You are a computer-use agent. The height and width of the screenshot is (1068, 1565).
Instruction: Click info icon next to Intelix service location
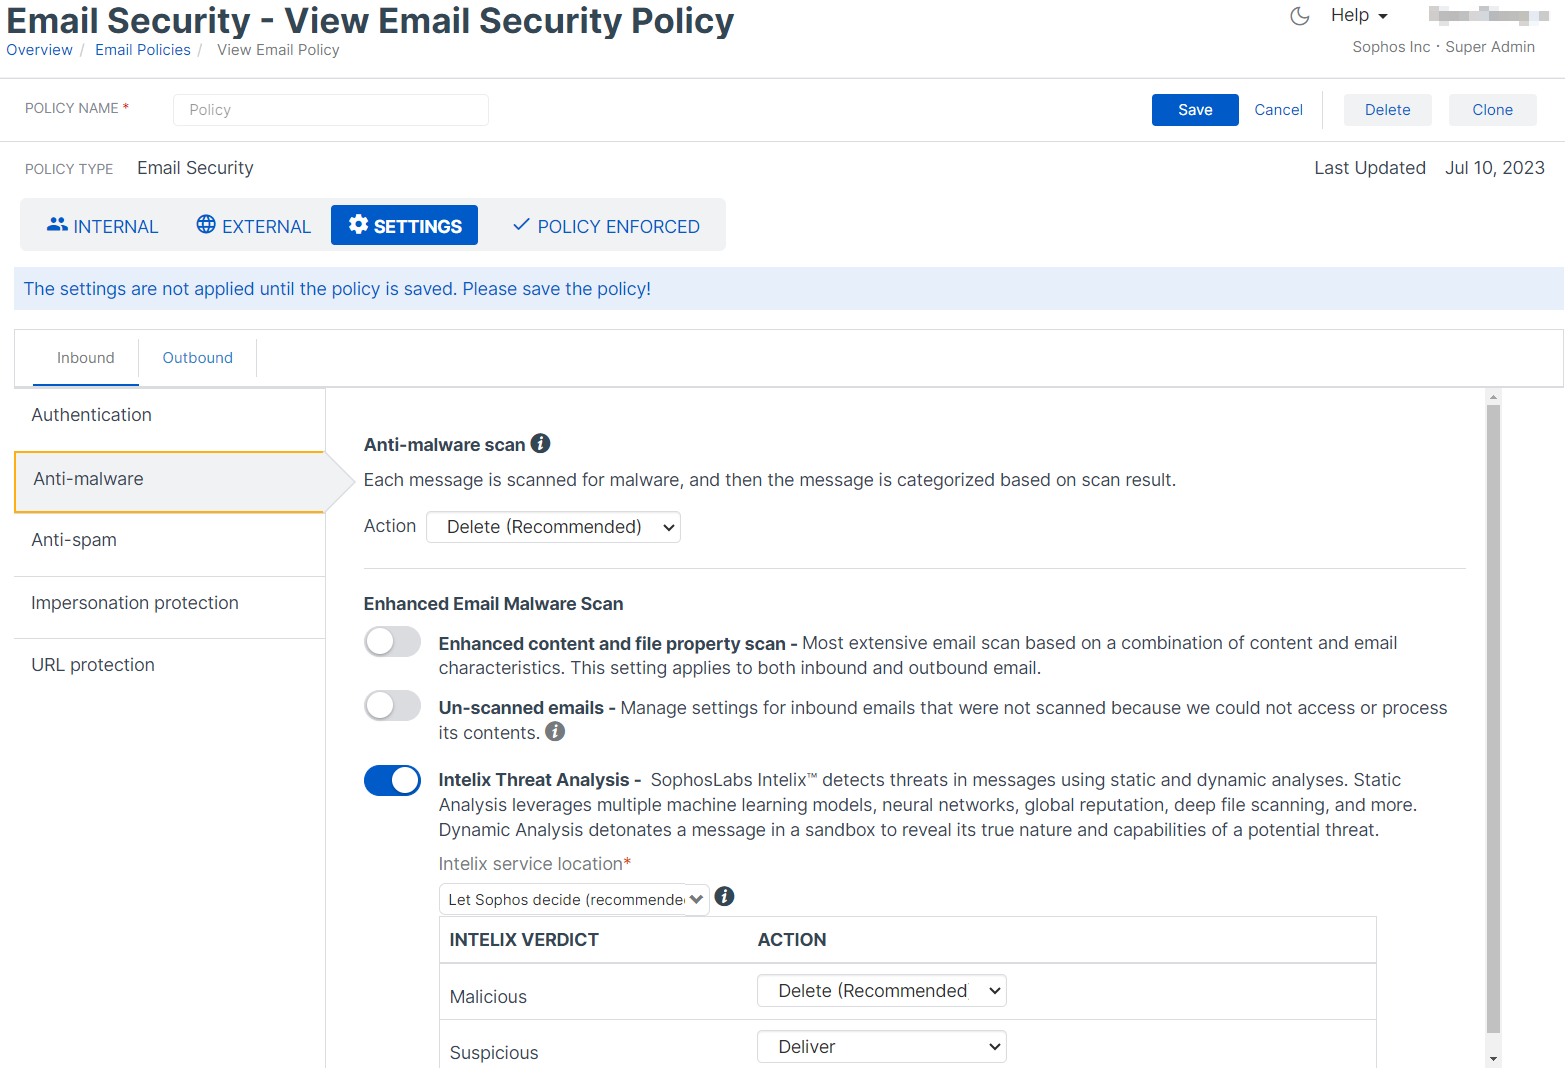[x=725, y=897]
